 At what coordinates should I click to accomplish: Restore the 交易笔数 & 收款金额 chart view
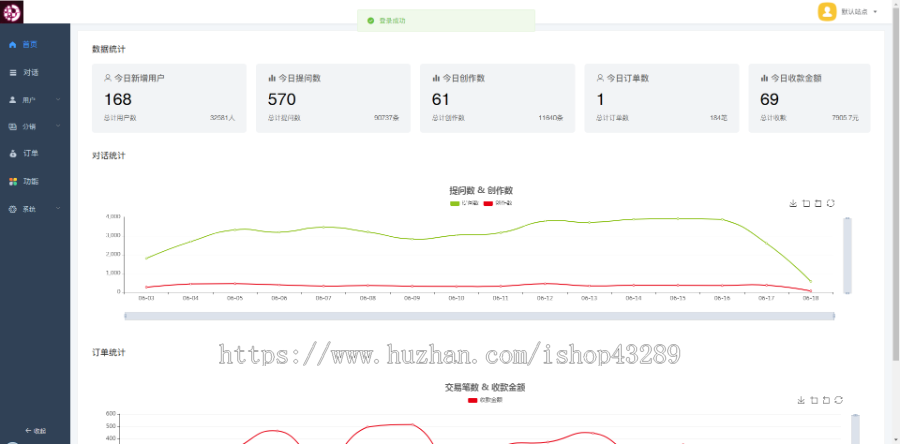click(839, 400)
